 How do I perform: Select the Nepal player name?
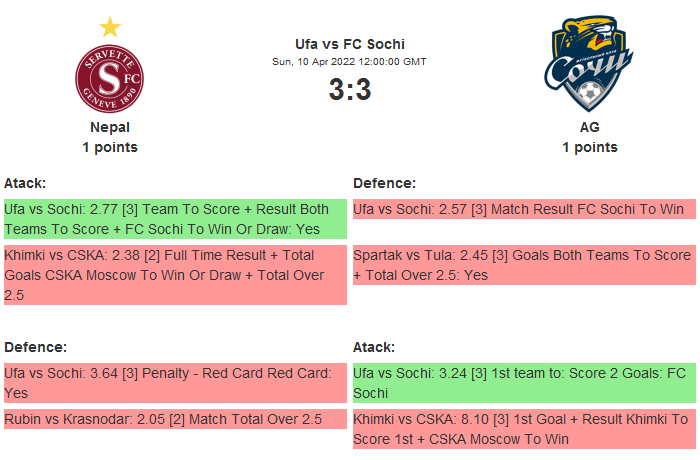(x=110, y=127)
